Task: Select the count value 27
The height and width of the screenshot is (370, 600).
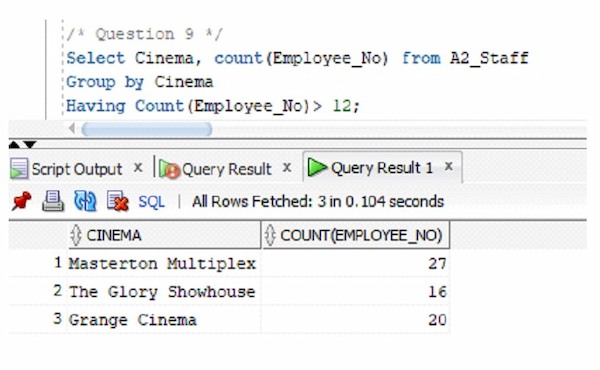Action: (355, 264)
